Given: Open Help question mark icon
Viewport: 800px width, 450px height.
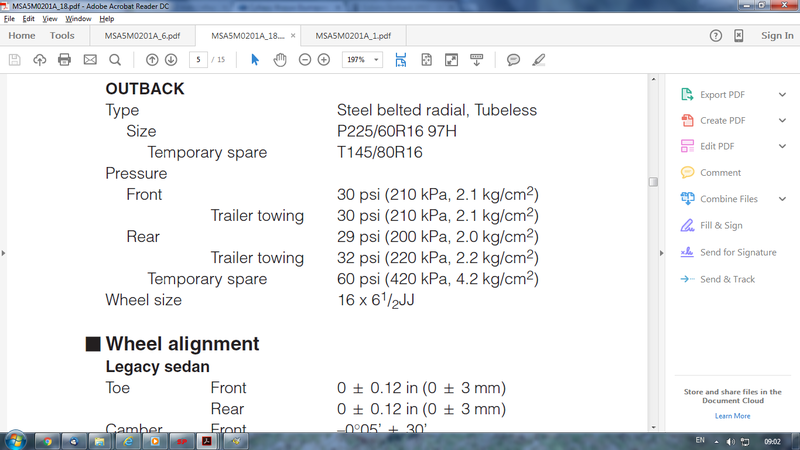Looking at the screenshot, I should [x=716, y=36].
